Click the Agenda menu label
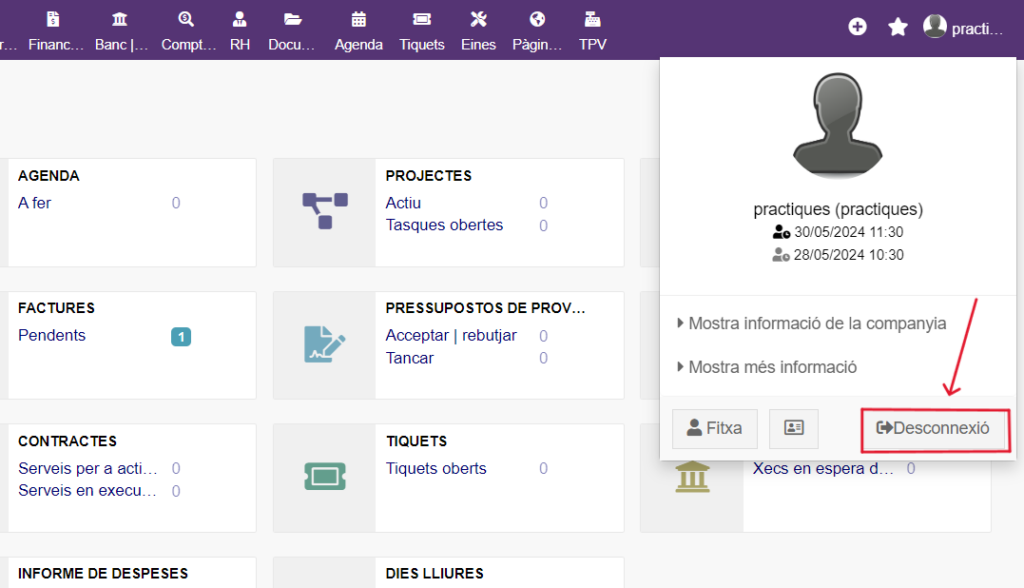This screenshot has width=1024, height=588. (x=359, y=45)
